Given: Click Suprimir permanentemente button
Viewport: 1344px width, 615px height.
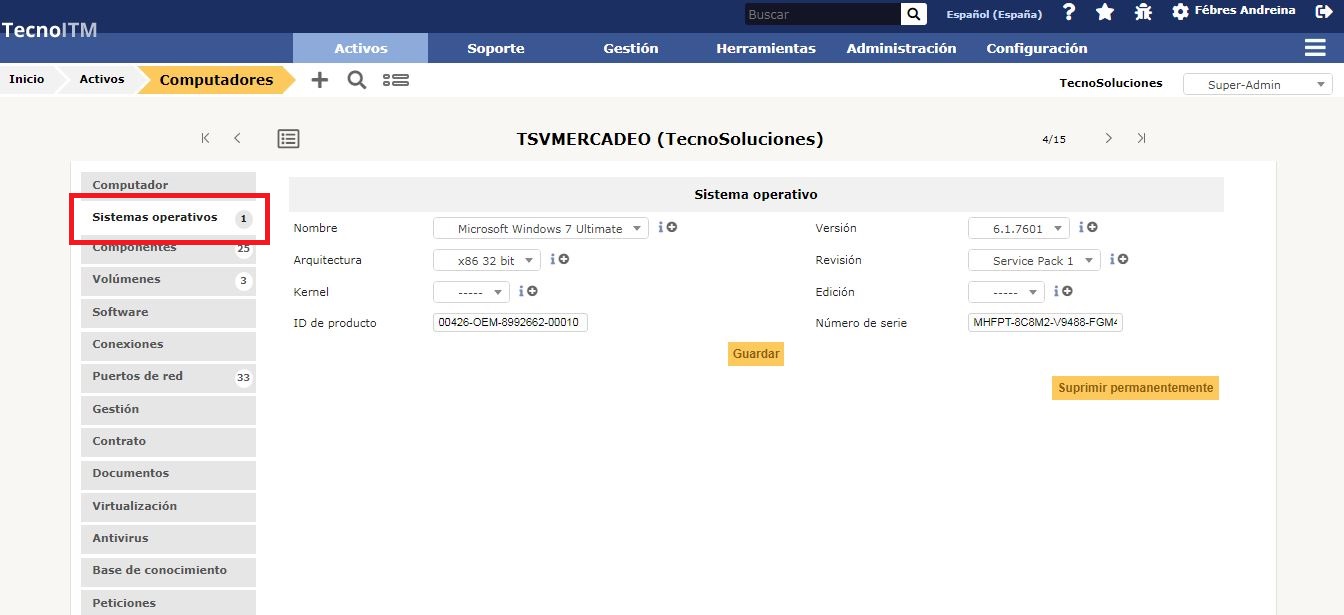Looking at the screenshot, I should (1135, 388).
